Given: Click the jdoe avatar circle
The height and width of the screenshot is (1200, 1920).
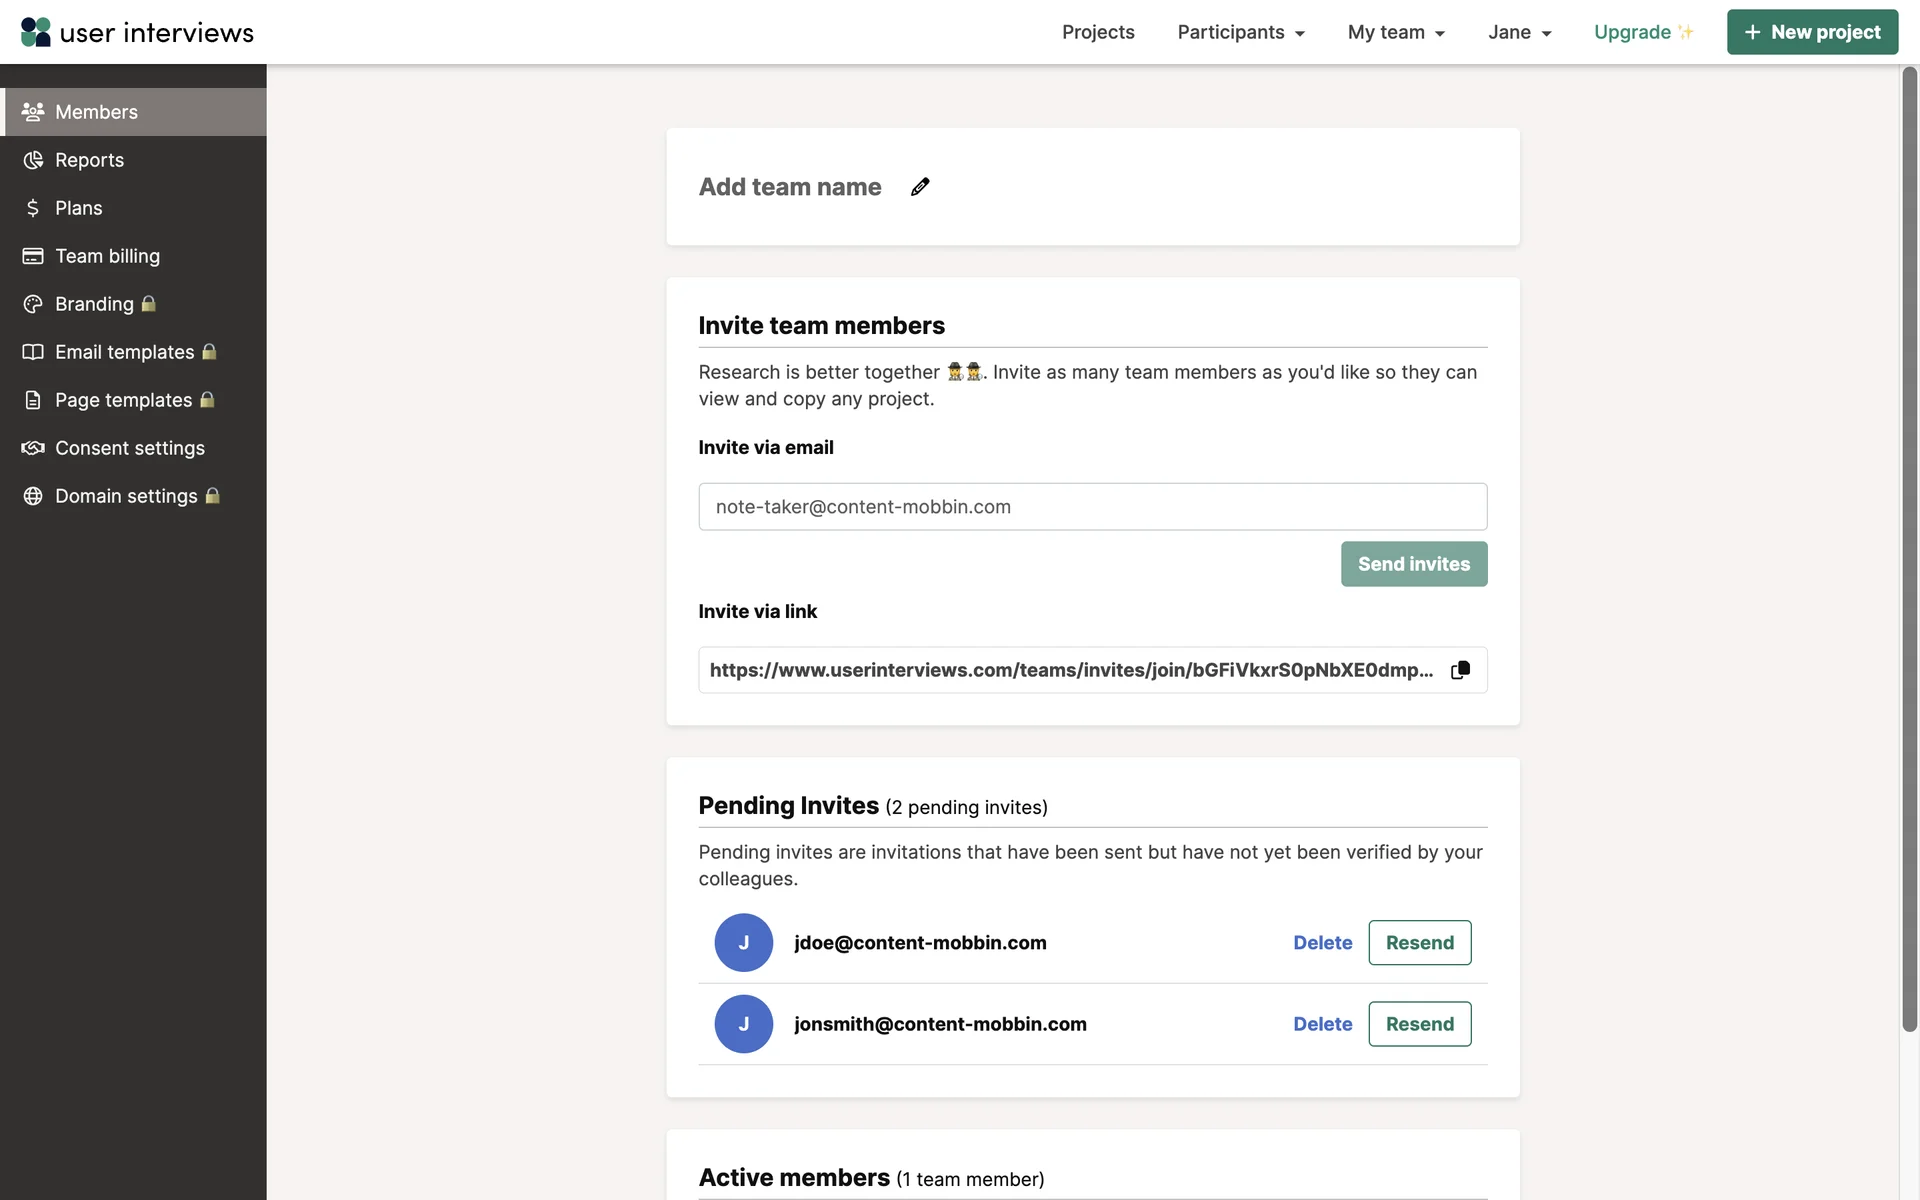Looking at the screenshot, I should pos(743,942).
